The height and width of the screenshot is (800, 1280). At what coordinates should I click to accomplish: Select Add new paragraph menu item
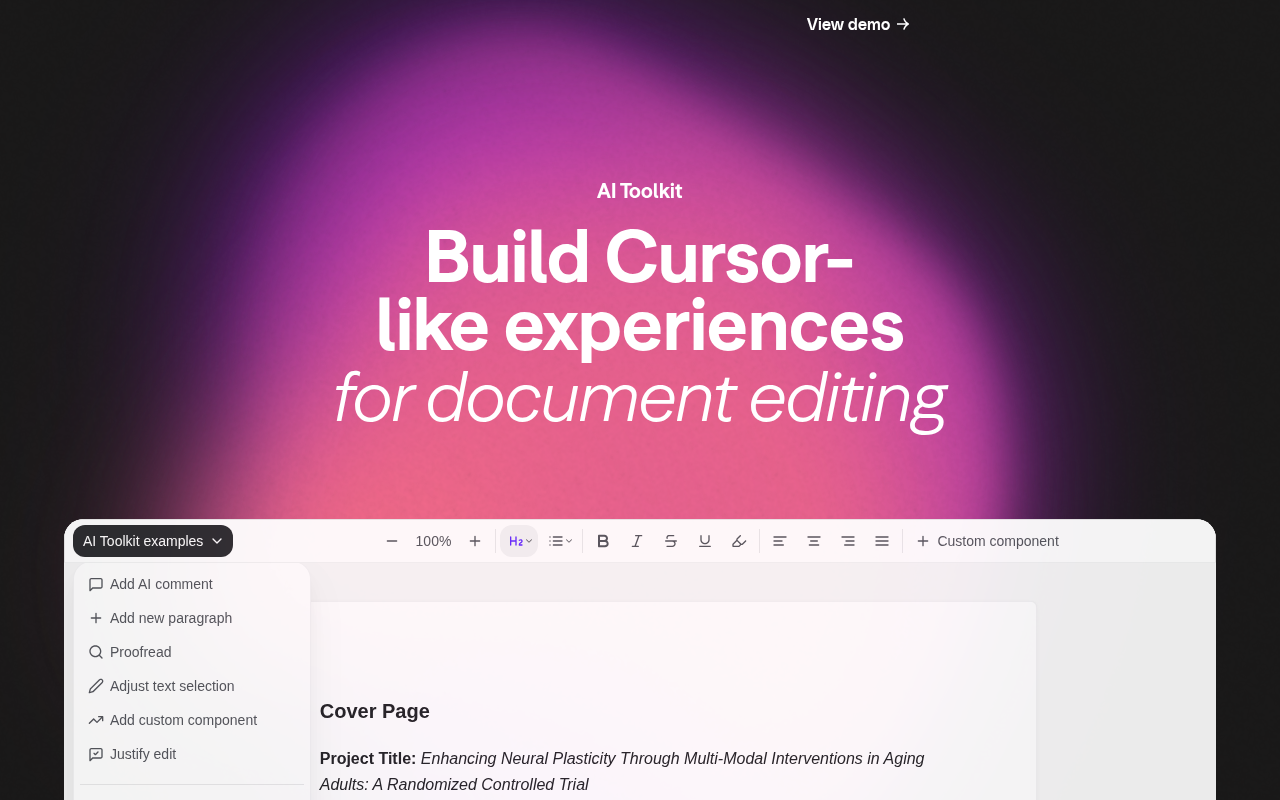pos(192,618)
